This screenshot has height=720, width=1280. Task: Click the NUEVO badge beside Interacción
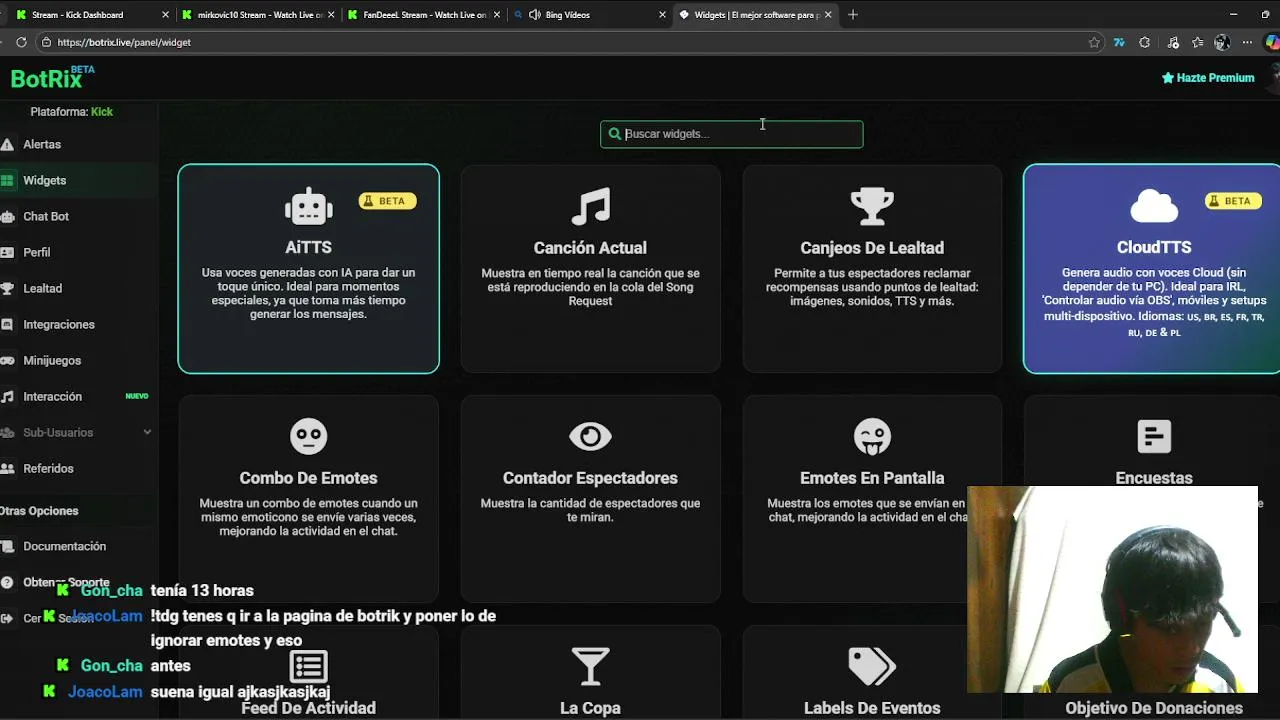pos(137,396)
